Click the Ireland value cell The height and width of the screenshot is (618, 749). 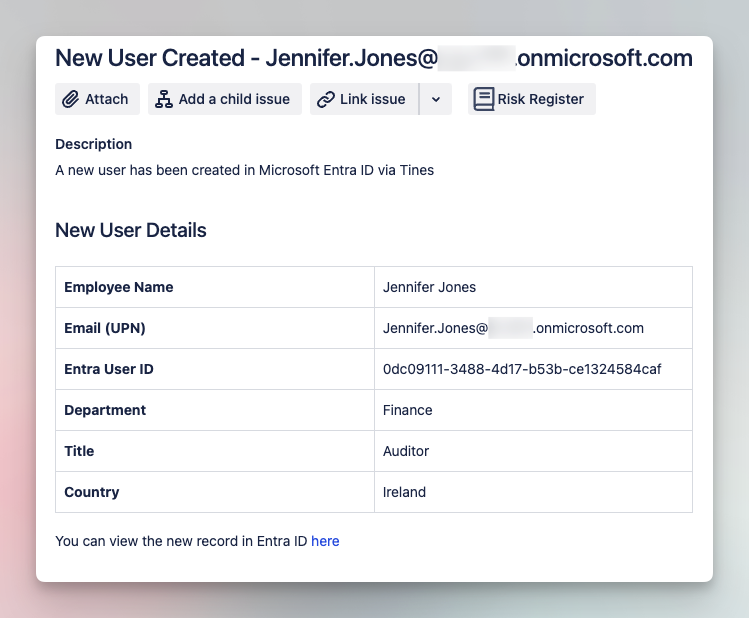(534, 492)
